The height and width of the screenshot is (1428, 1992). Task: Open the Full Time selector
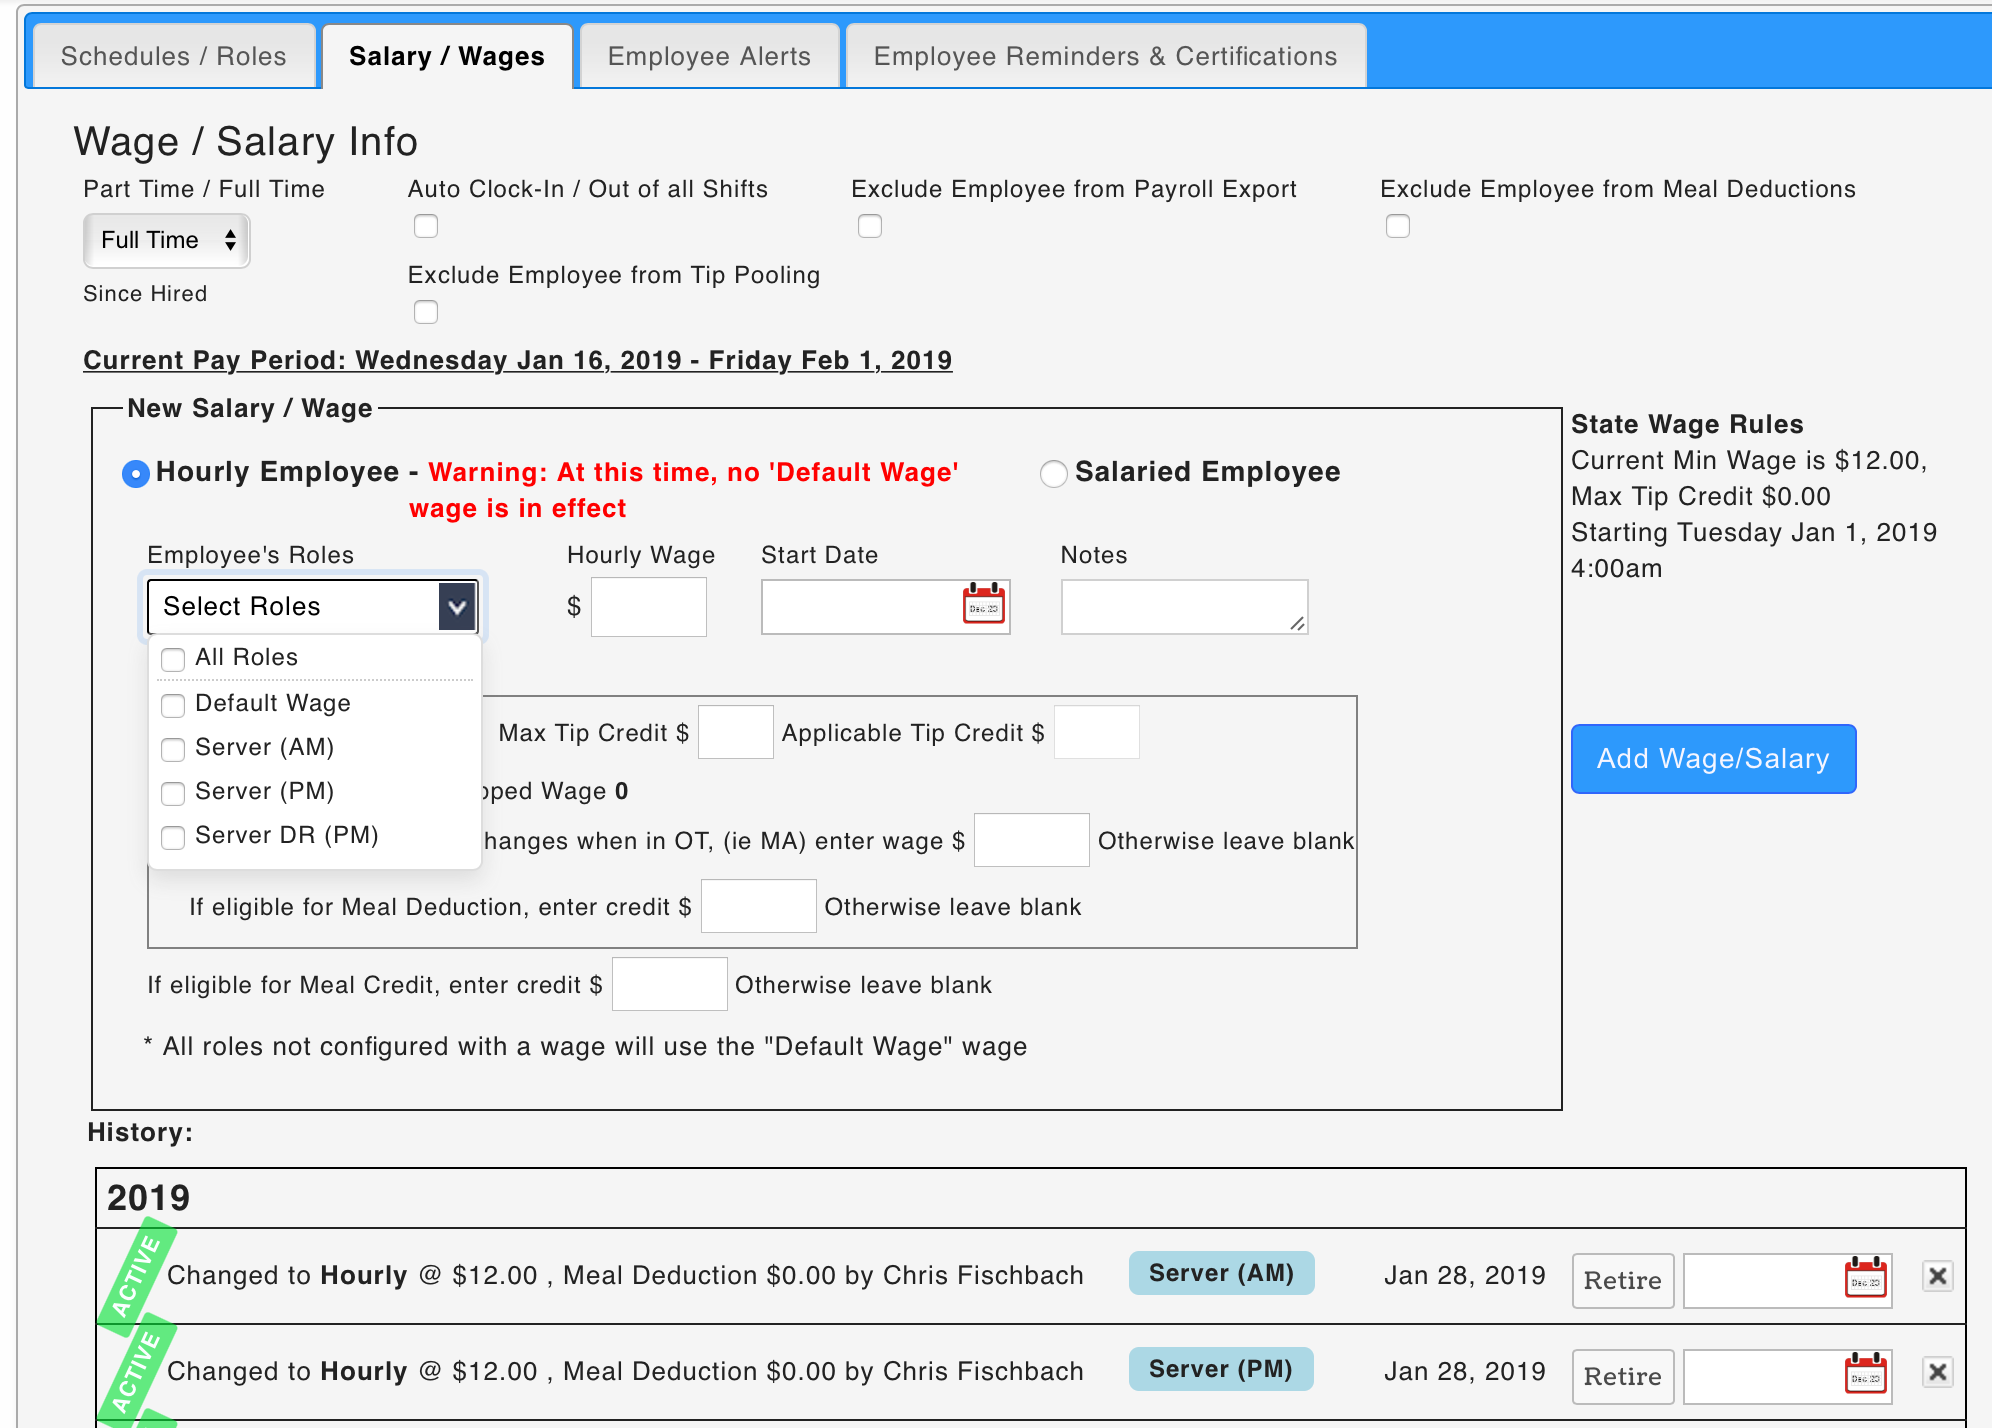coord(167,241)
